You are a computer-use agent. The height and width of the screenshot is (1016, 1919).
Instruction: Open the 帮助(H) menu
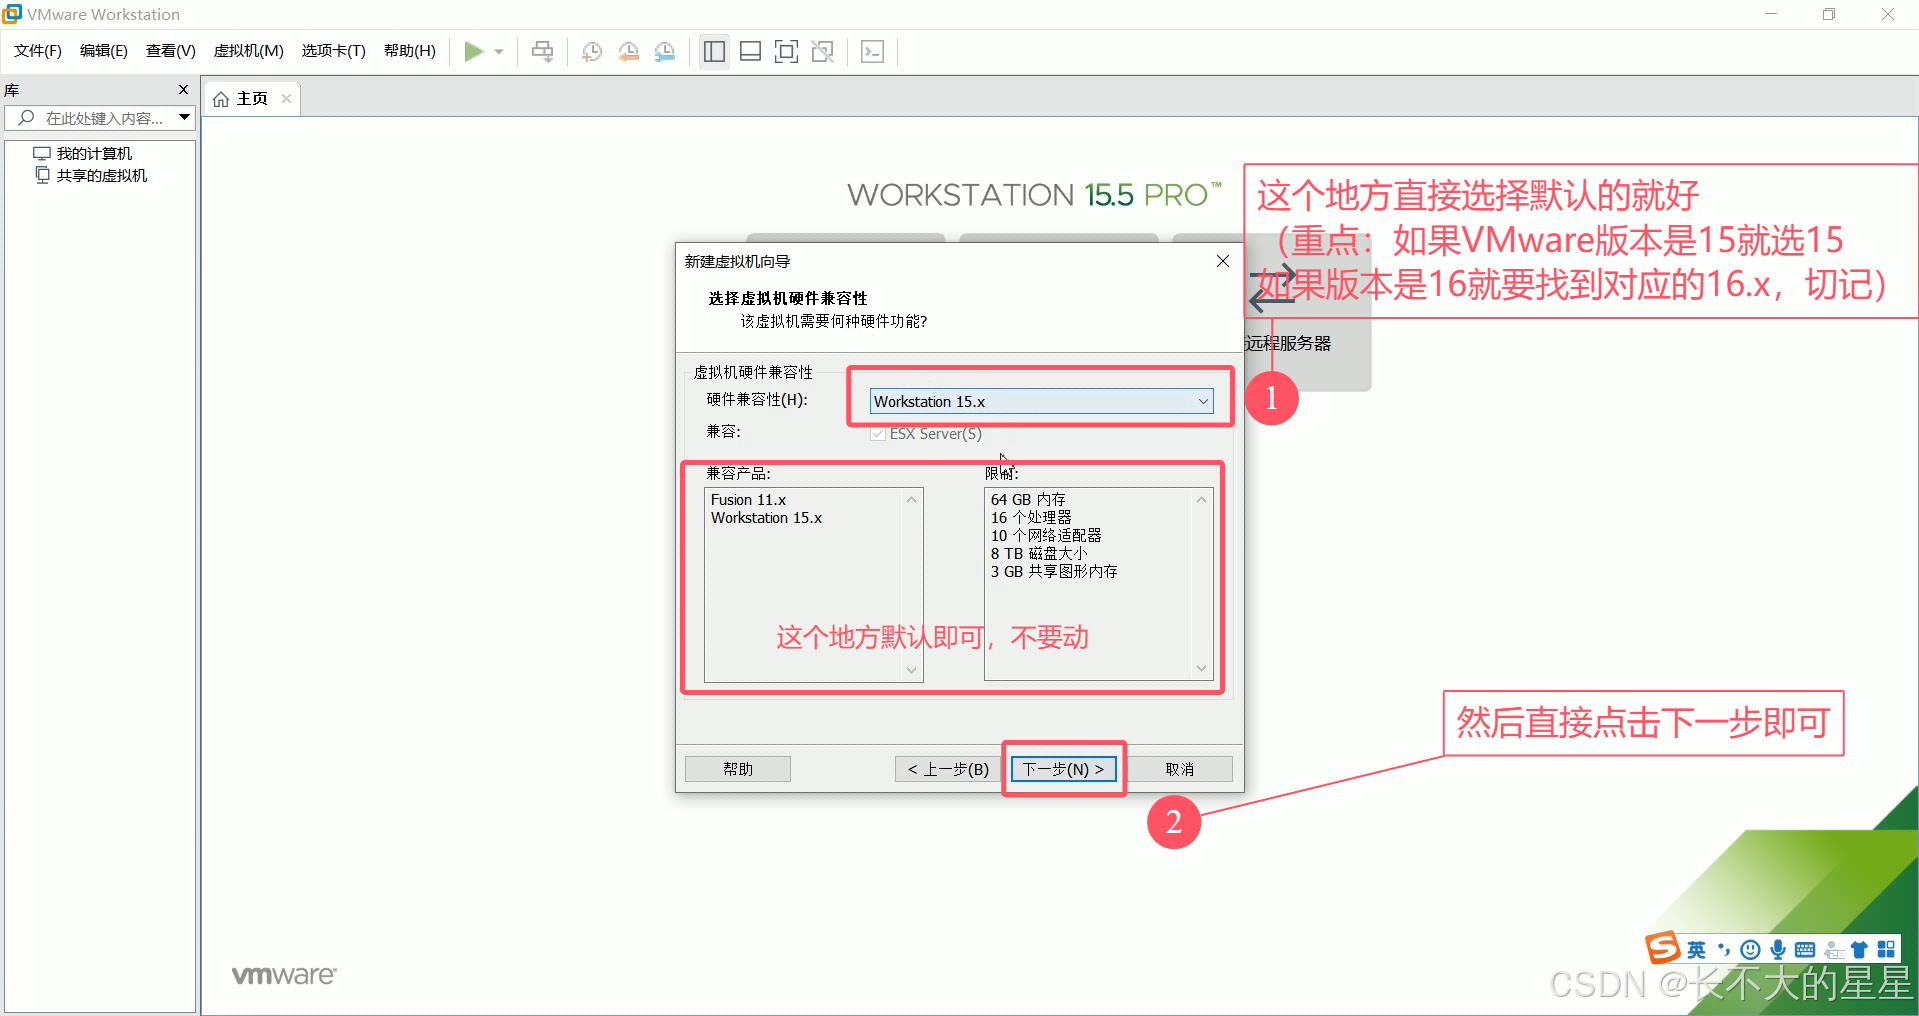[x=410, y=51]
